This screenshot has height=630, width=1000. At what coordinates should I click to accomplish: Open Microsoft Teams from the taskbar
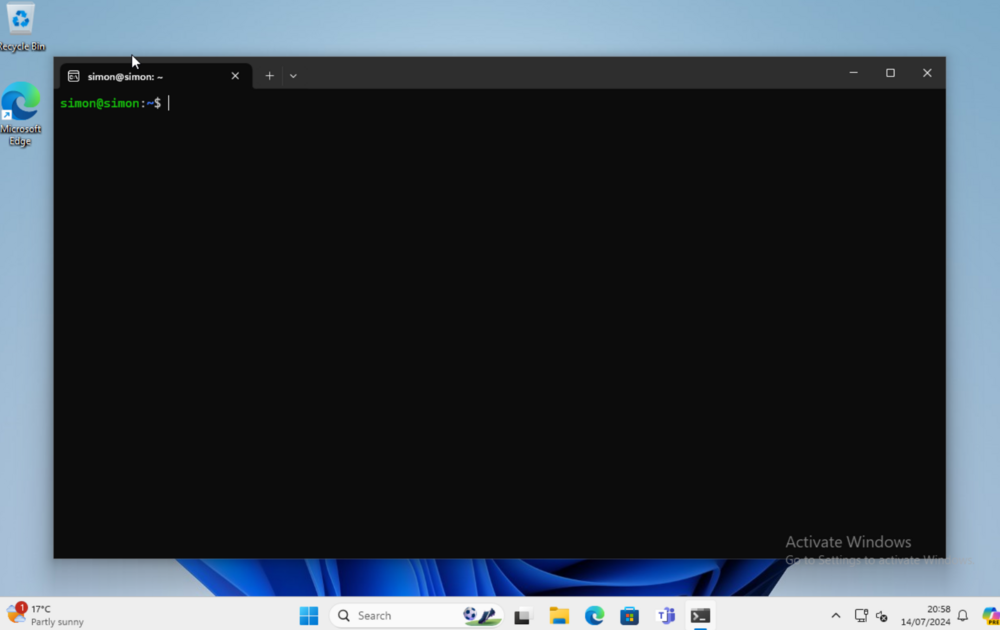click(665, 616)
